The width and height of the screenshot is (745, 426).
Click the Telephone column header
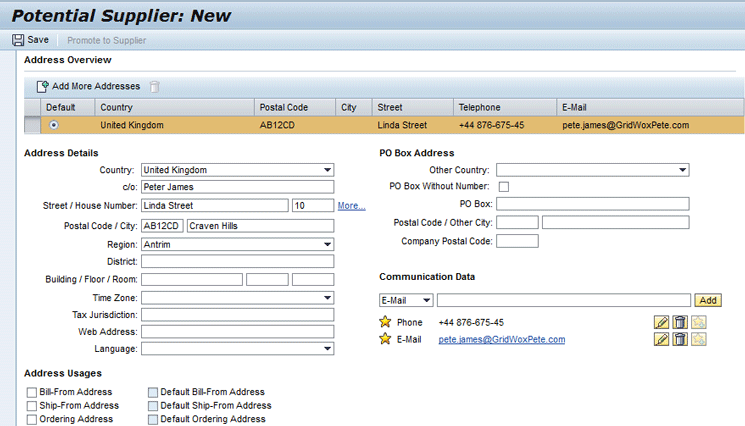coord(505,107)
